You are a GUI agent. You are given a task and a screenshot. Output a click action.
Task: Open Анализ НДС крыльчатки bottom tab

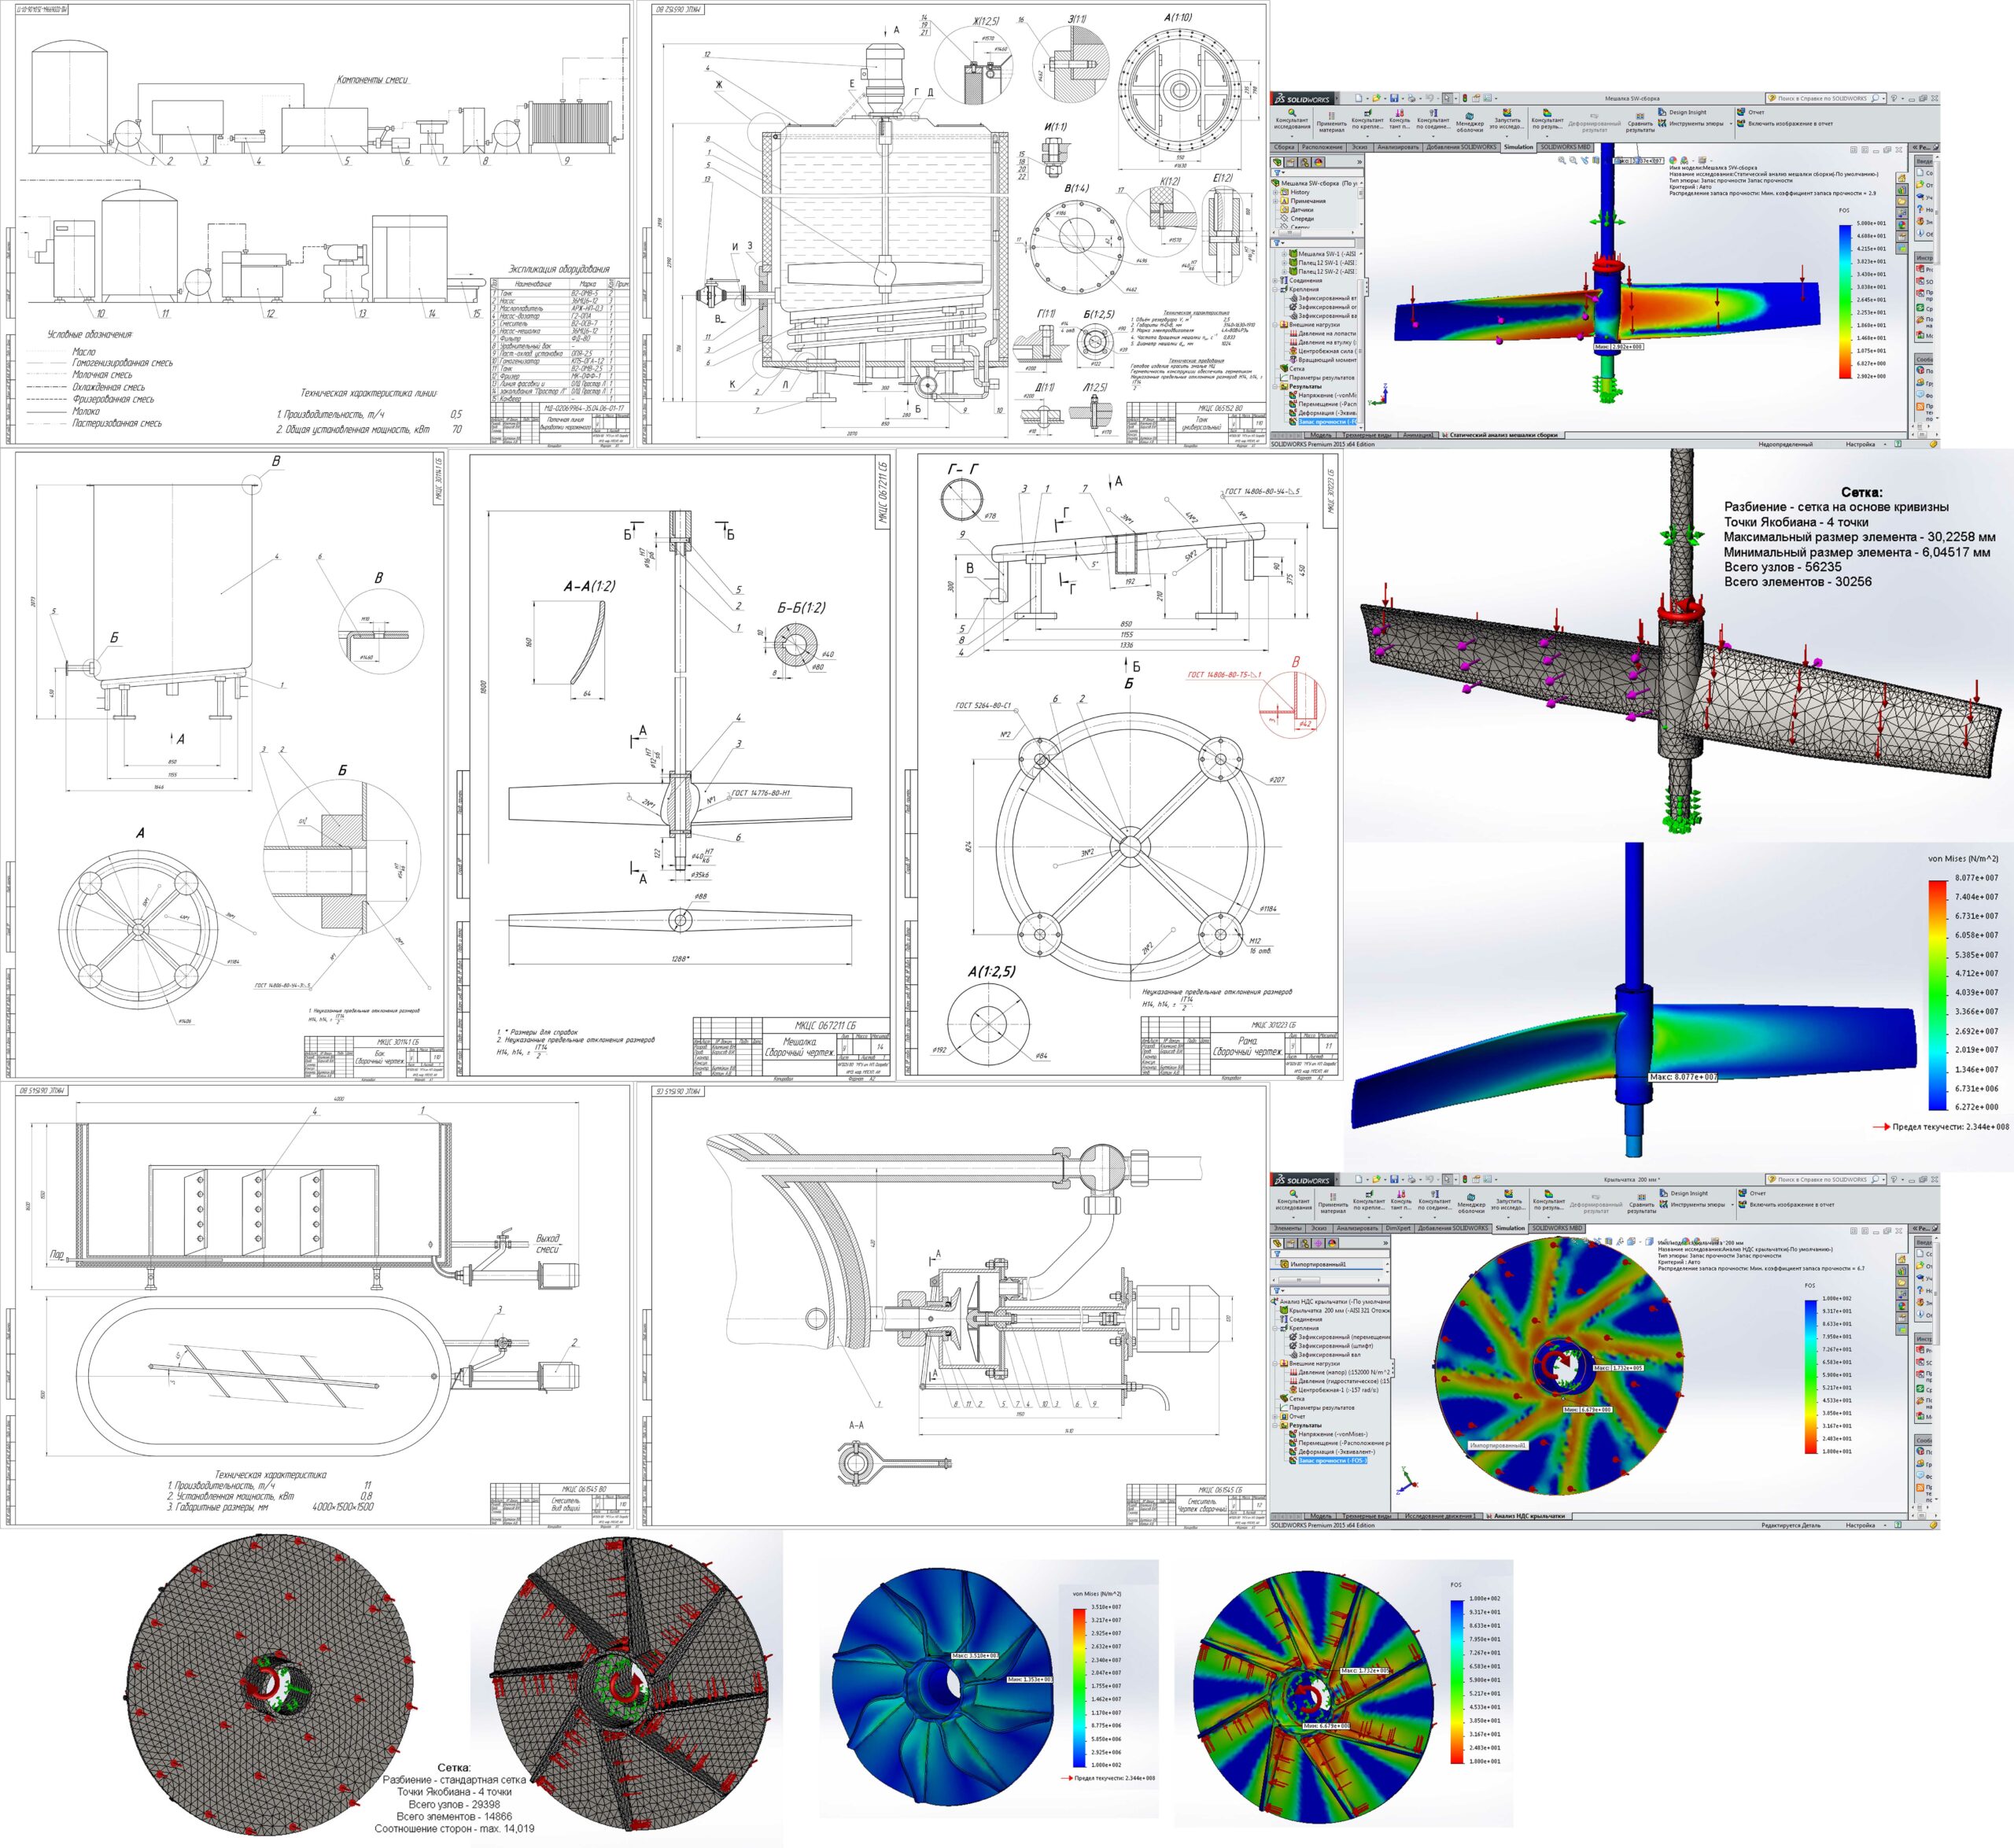[1529, 1516]
